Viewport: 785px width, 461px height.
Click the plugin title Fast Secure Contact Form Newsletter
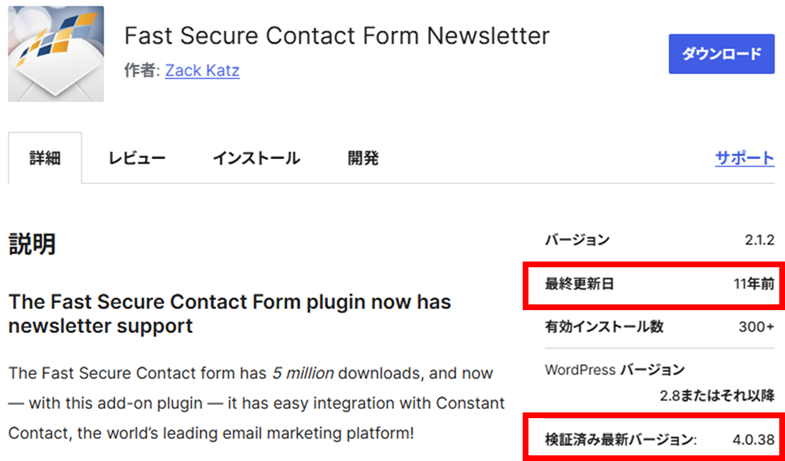[337, 36]
